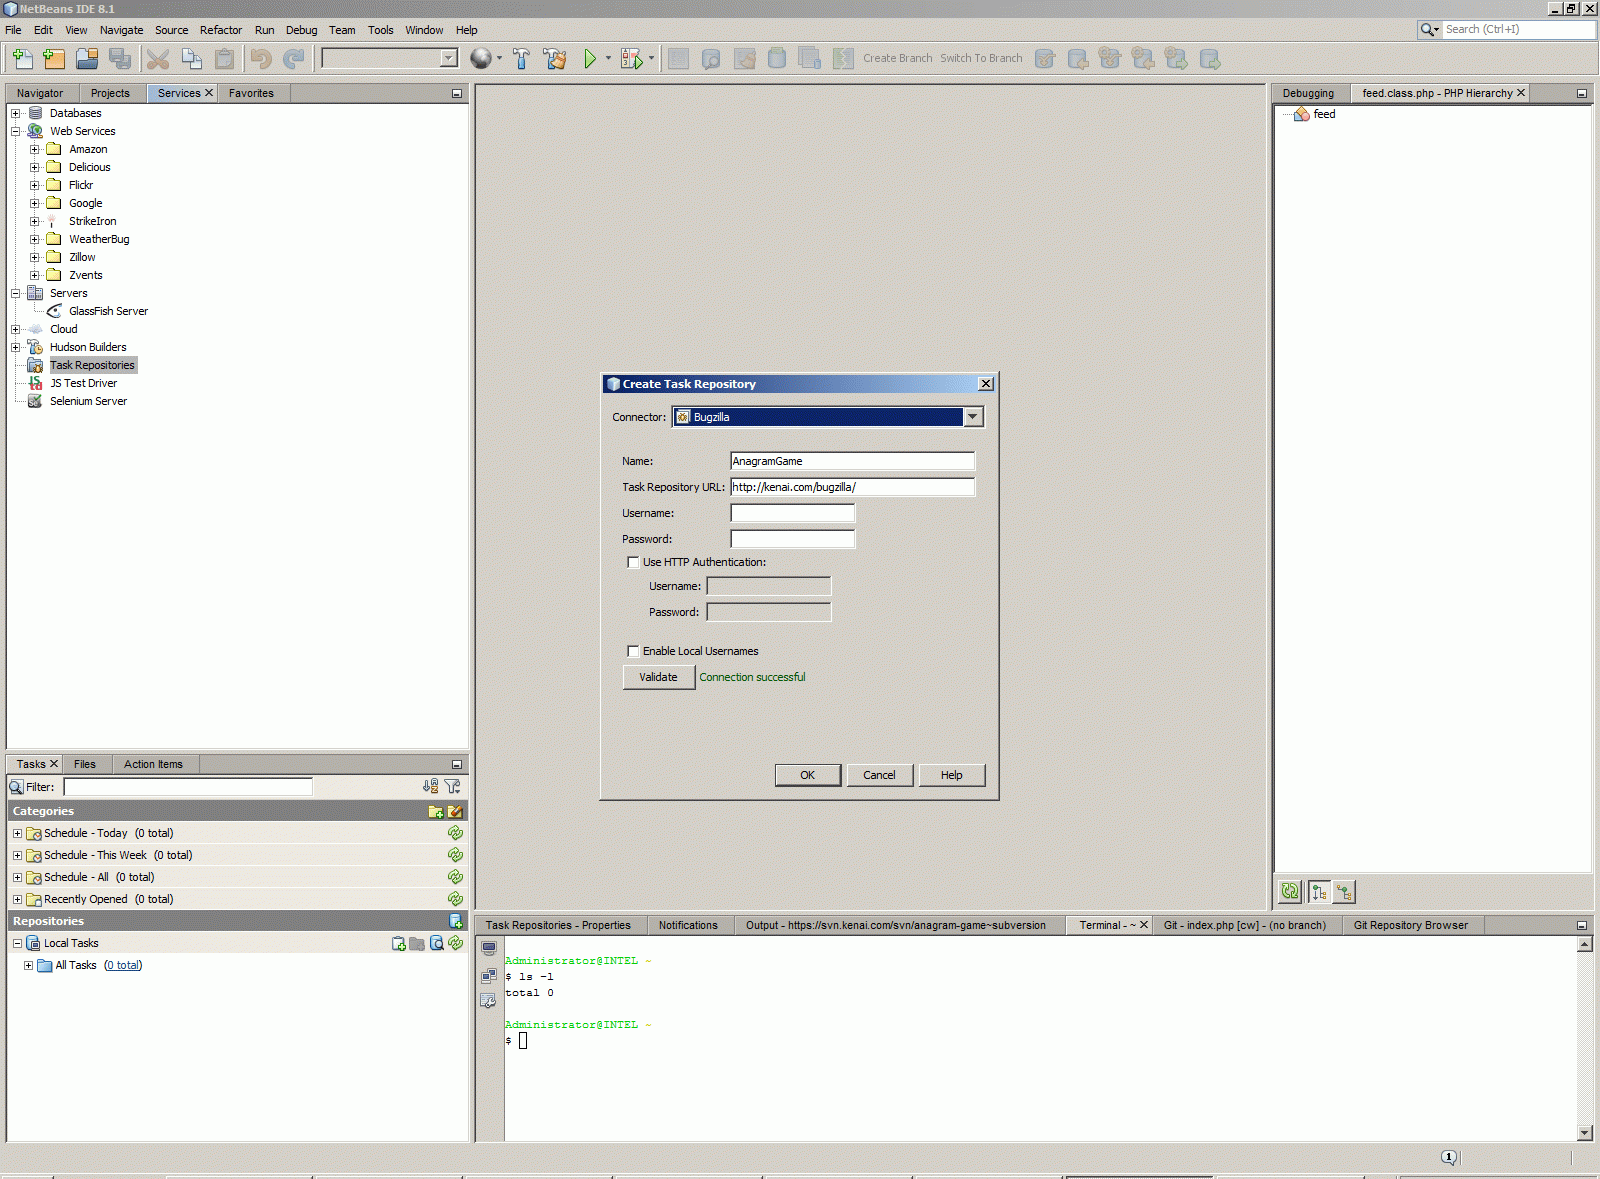Screen dimensions: 1600x1179
Task: Click the refresh icon on Local Tasks row
Action: click(455, 943)
